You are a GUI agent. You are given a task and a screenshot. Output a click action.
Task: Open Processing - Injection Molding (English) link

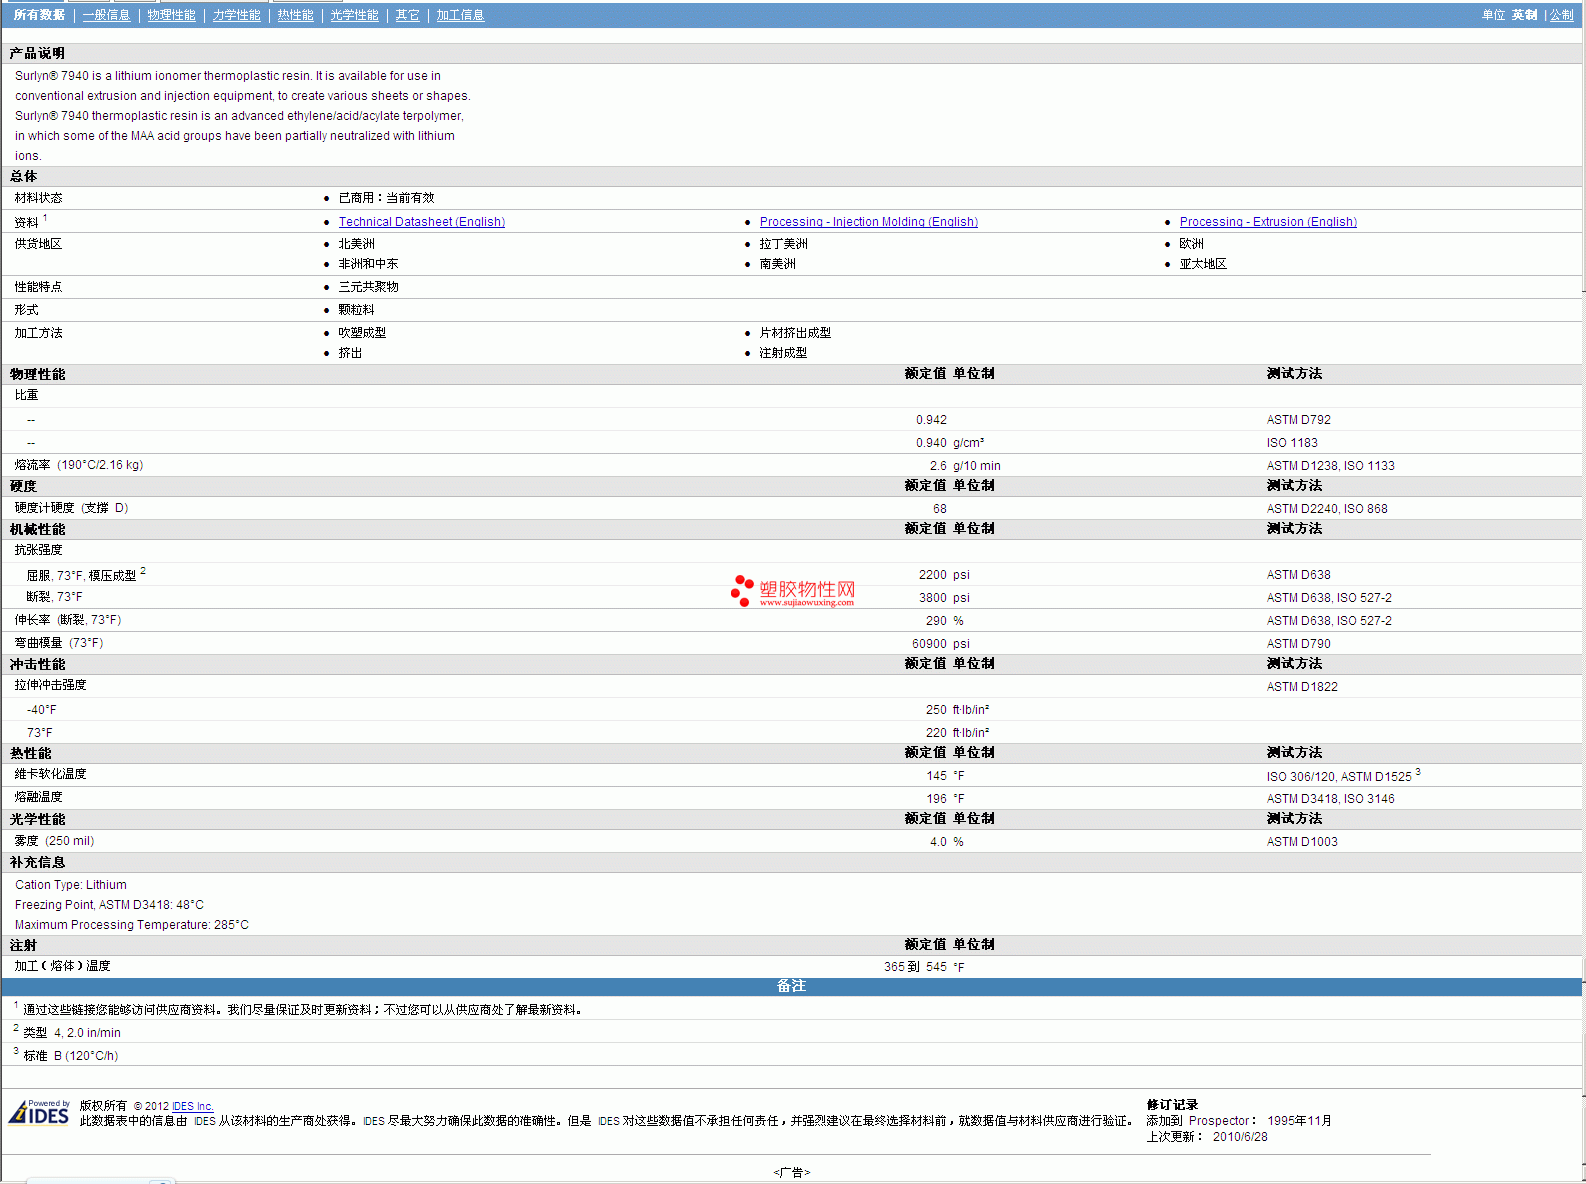(868, 222)
